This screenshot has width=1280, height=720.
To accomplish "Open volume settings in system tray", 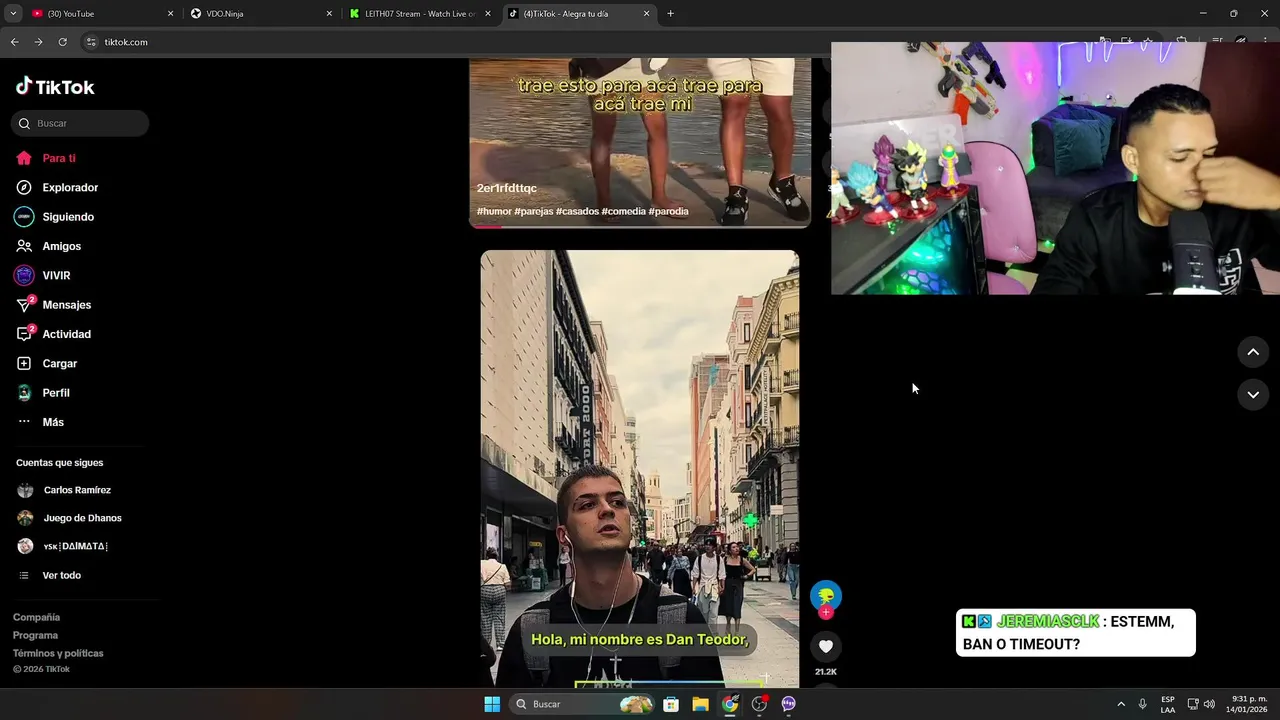I will pyautogui.click(x=1209, y=704).
